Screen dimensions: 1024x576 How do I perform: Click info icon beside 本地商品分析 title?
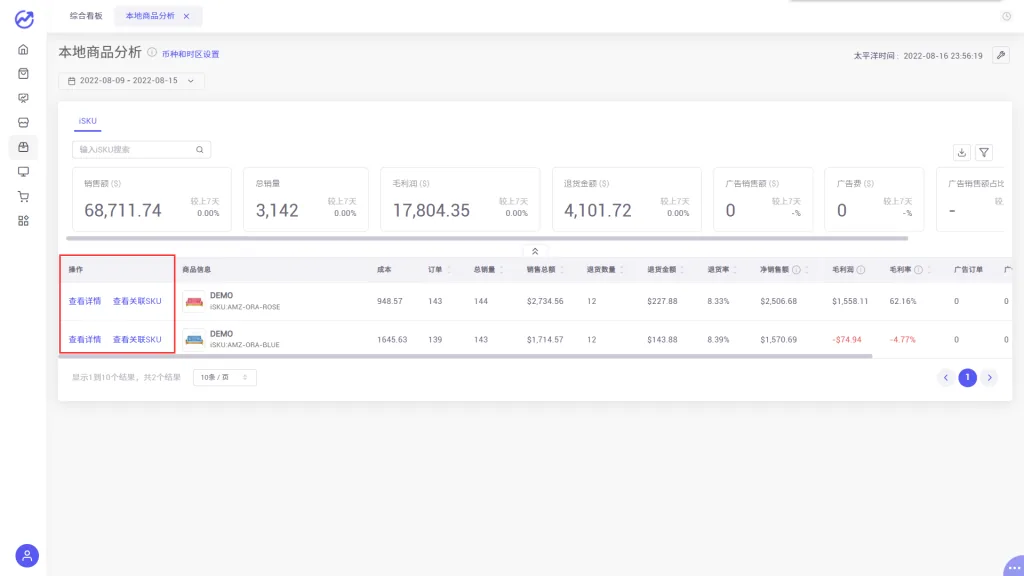(x=152, y=52)
